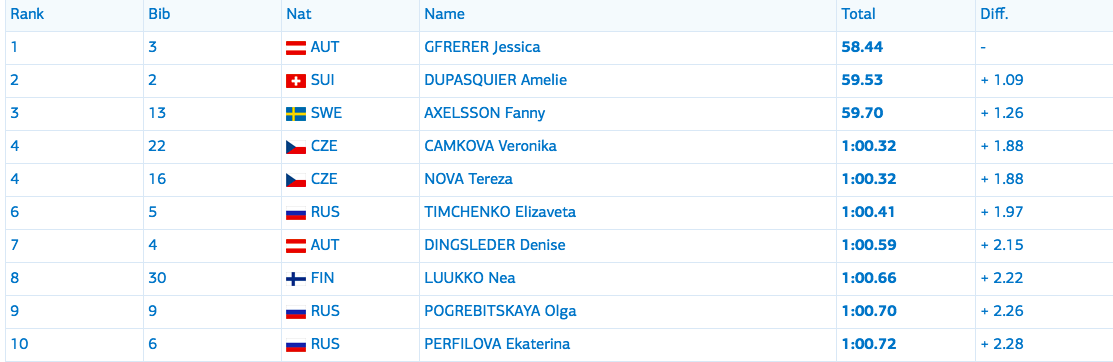Open athlete GFRERER Jessica's profile link
1113x362 pixels.
[482, 47]
